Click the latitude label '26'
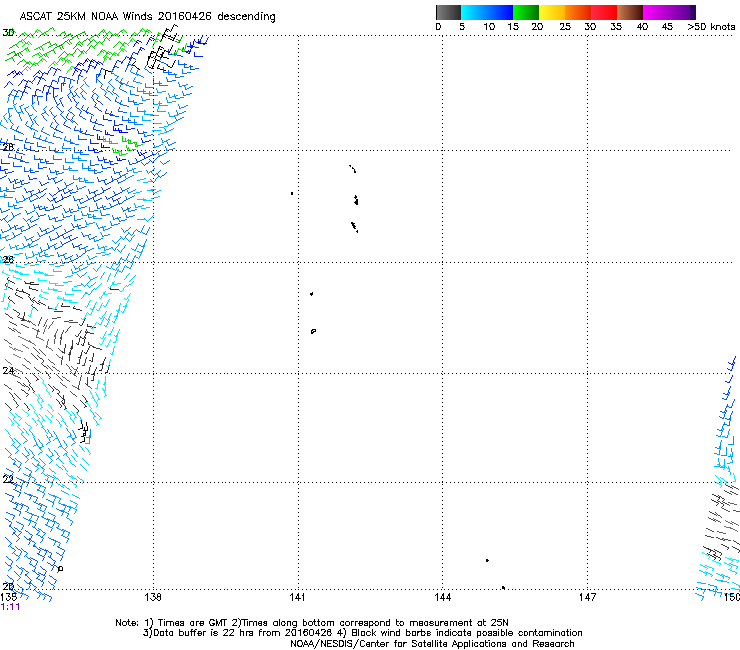740x650 pixels. tap(8, 260)
